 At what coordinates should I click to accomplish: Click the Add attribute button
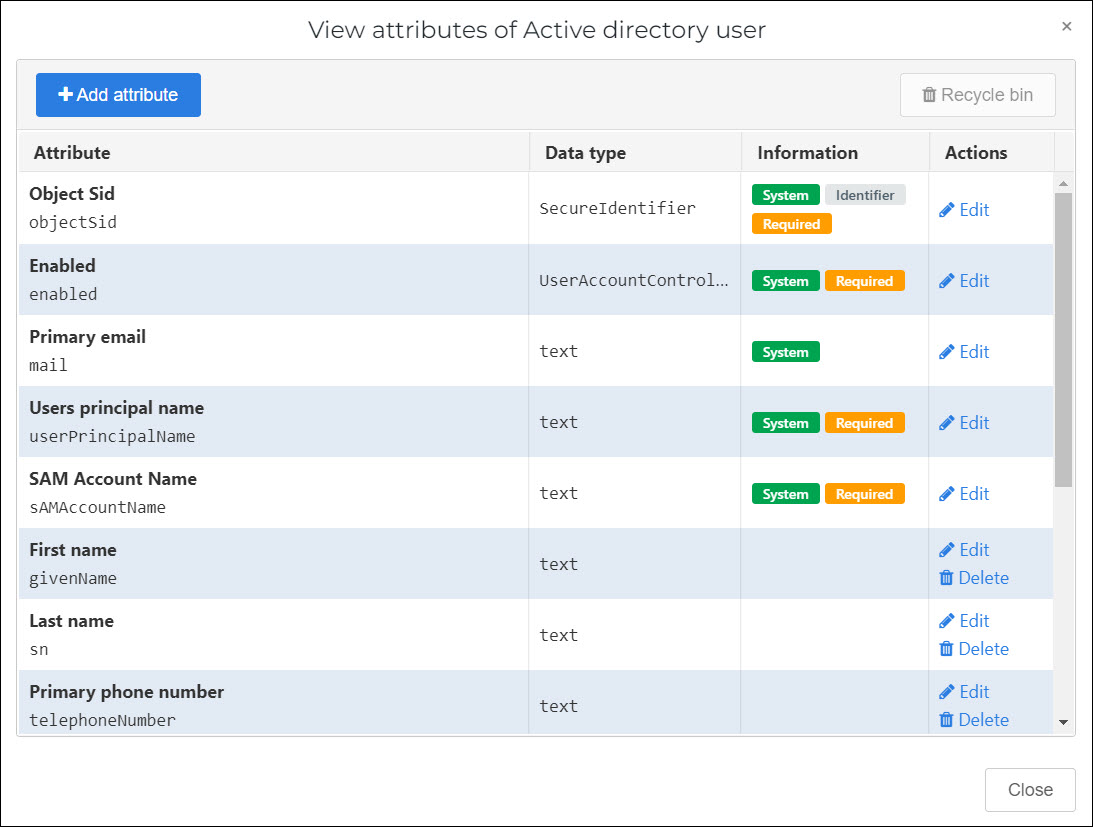[x=118, y=95]
